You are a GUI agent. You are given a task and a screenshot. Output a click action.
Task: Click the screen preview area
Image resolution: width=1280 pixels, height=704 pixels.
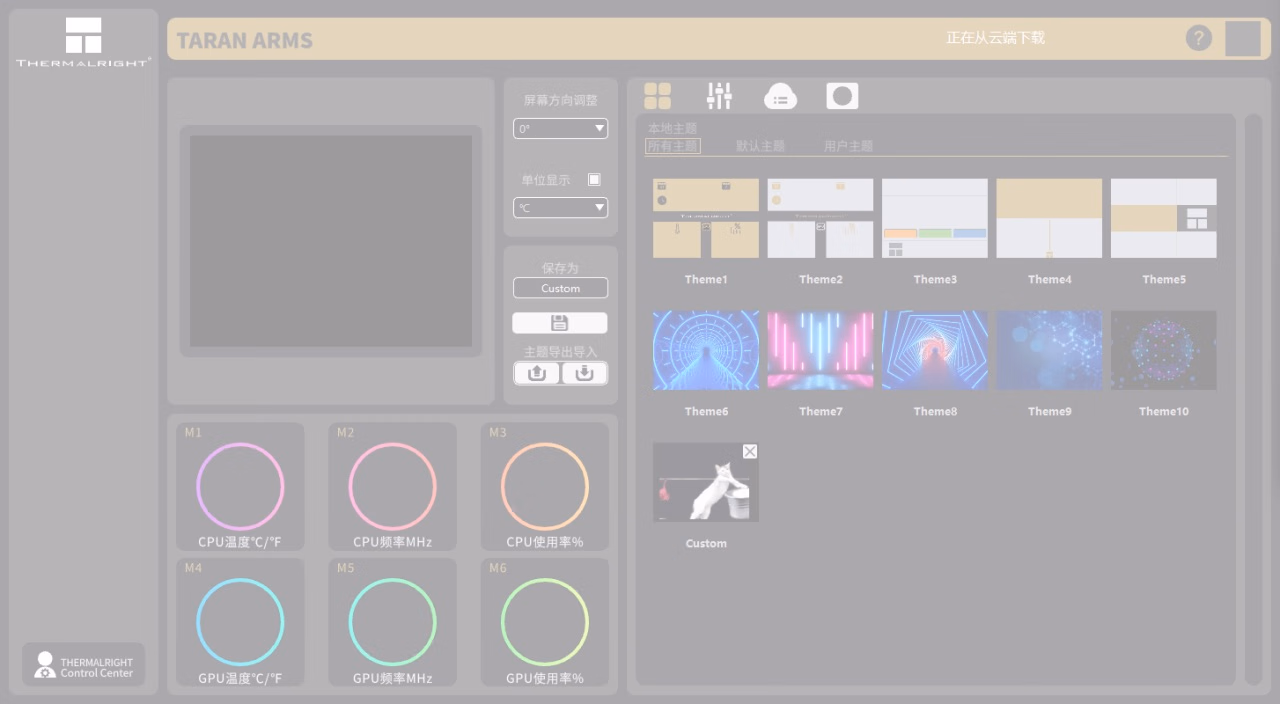(331, 241)
